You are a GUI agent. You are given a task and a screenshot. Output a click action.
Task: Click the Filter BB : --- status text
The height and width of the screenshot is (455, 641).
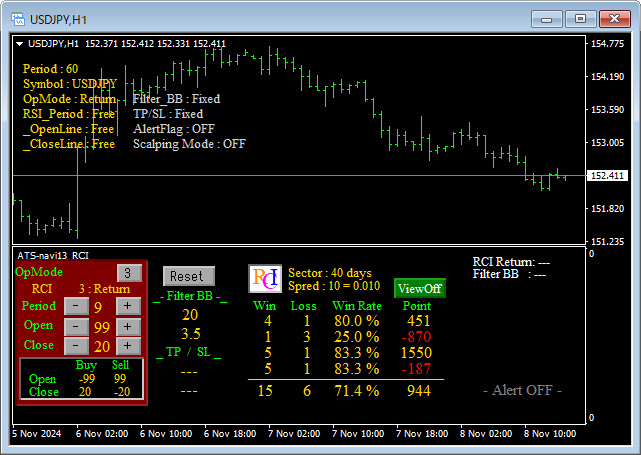pos(509,274)
